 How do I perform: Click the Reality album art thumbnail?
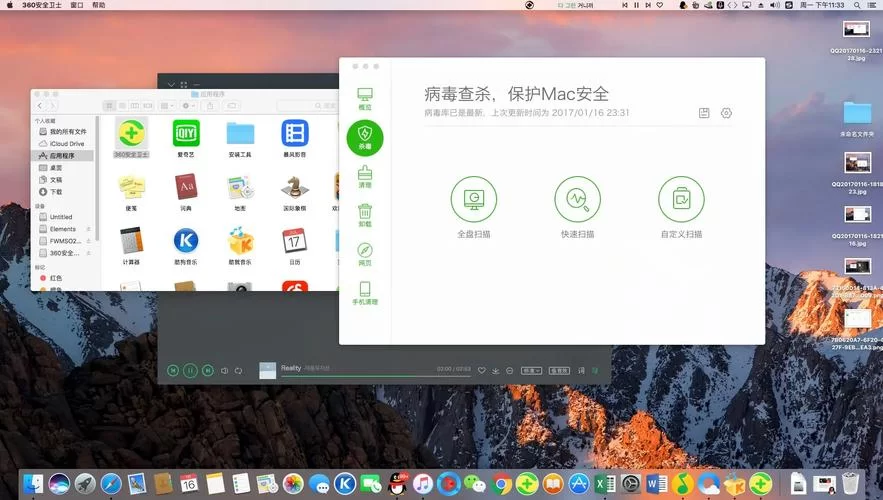(267, 370)
